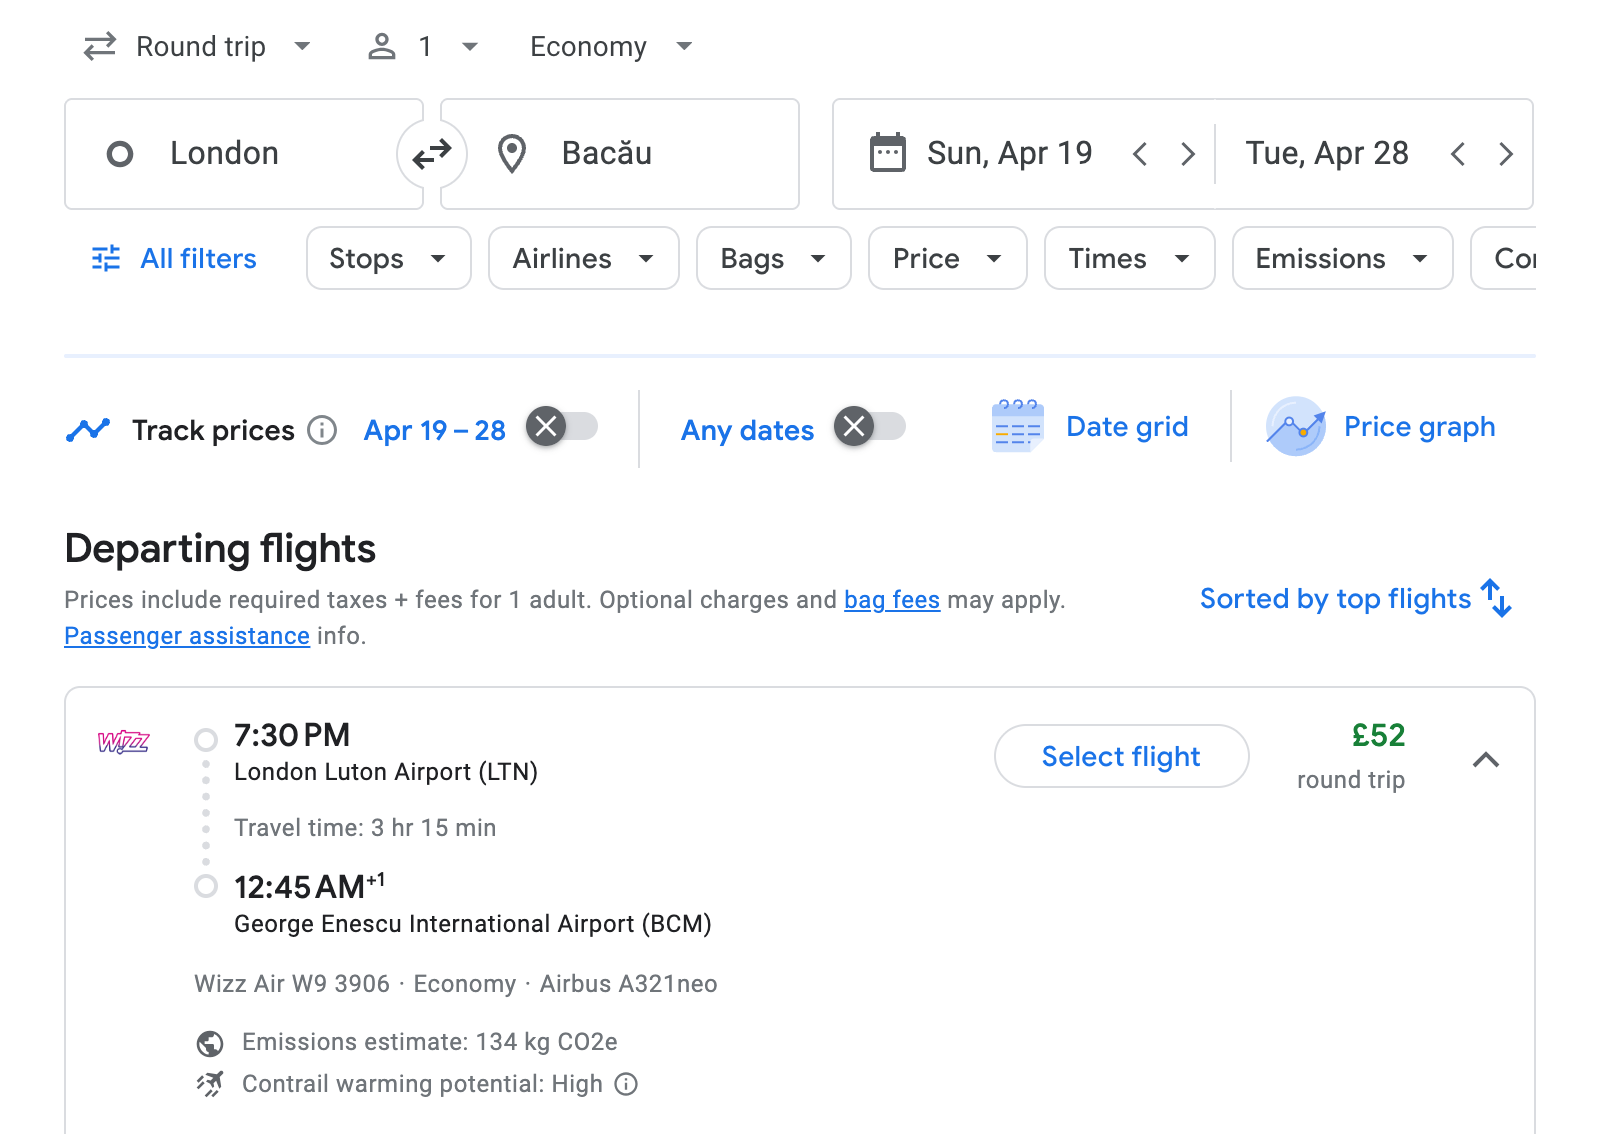Click the contrail warming potential info icon
Image resolution: width=1600 pixels, height=1134 pixels.
tap(626, 1084)
